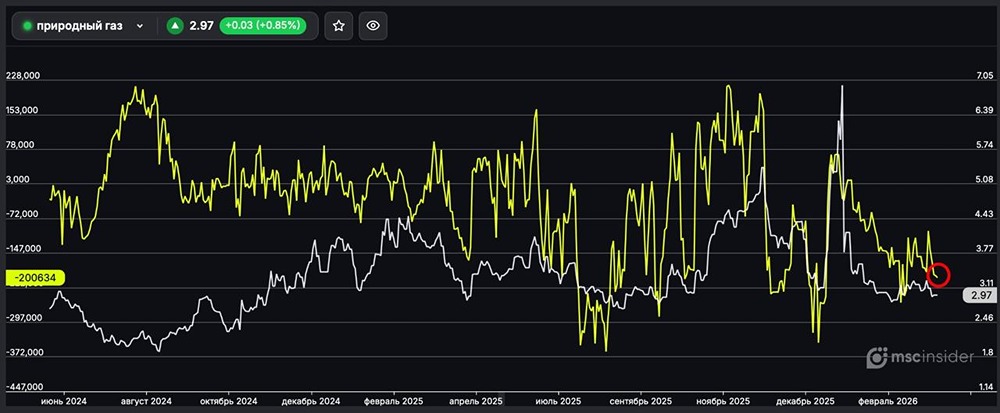Click октябрь 2024 on the time axis
This screenshot has width=1000, height=413.
[229, 400]
